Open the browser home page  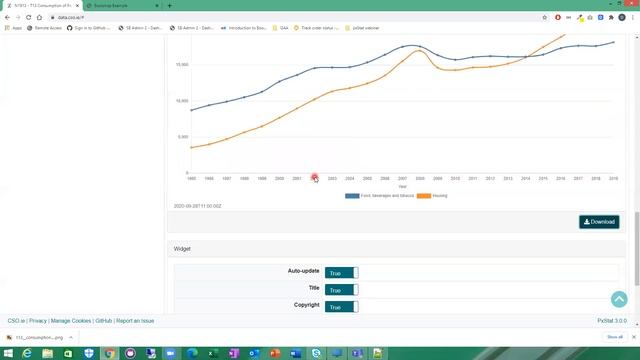pyautogui.click(x=39, y=18)
